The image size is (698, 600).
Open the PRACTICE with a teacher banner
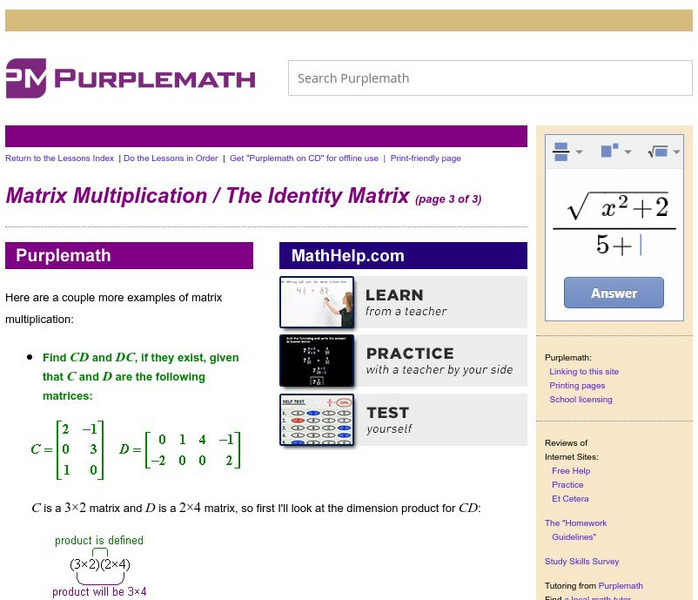[403, 361]
